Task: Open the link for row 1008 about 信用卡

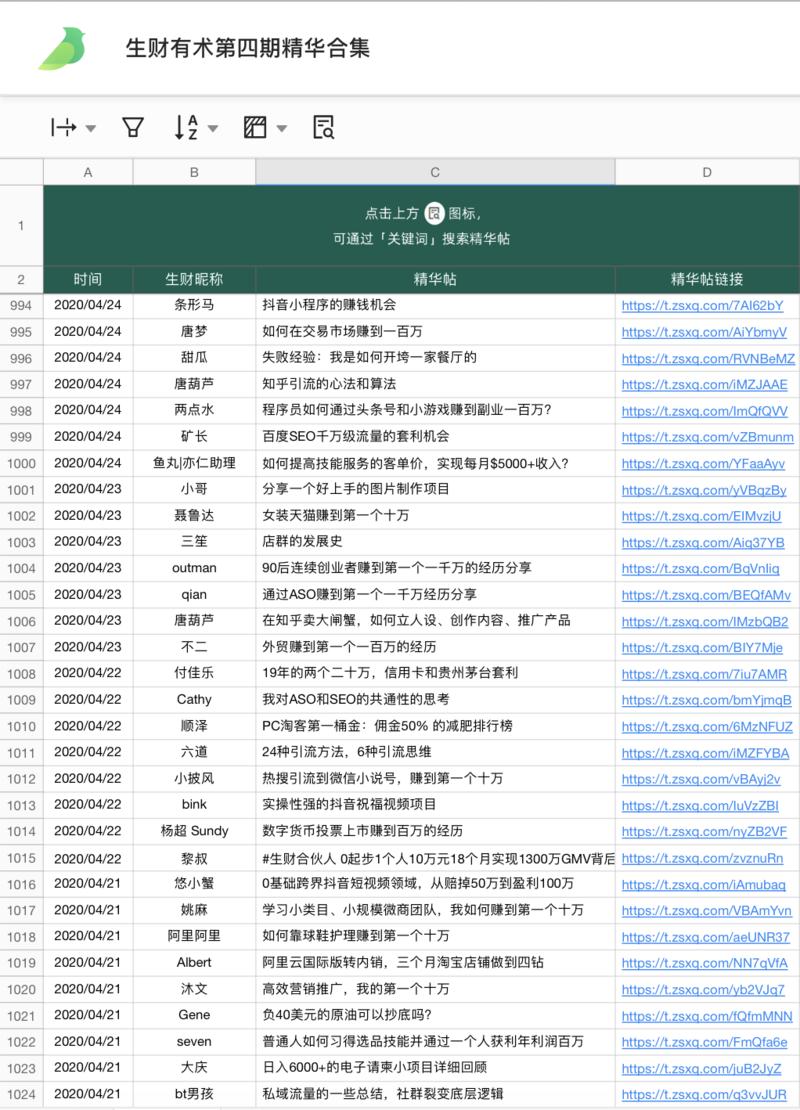Action: tap(706, 674)
